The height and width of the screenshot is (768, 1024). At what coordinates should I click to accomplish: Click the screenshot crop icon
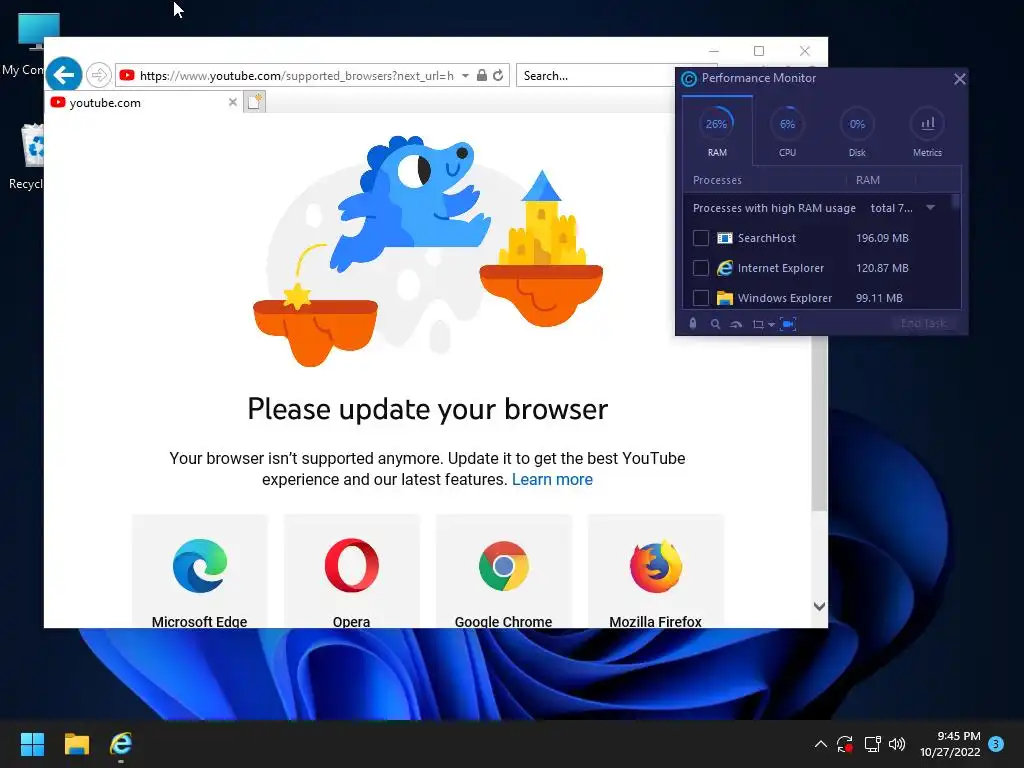758,324
